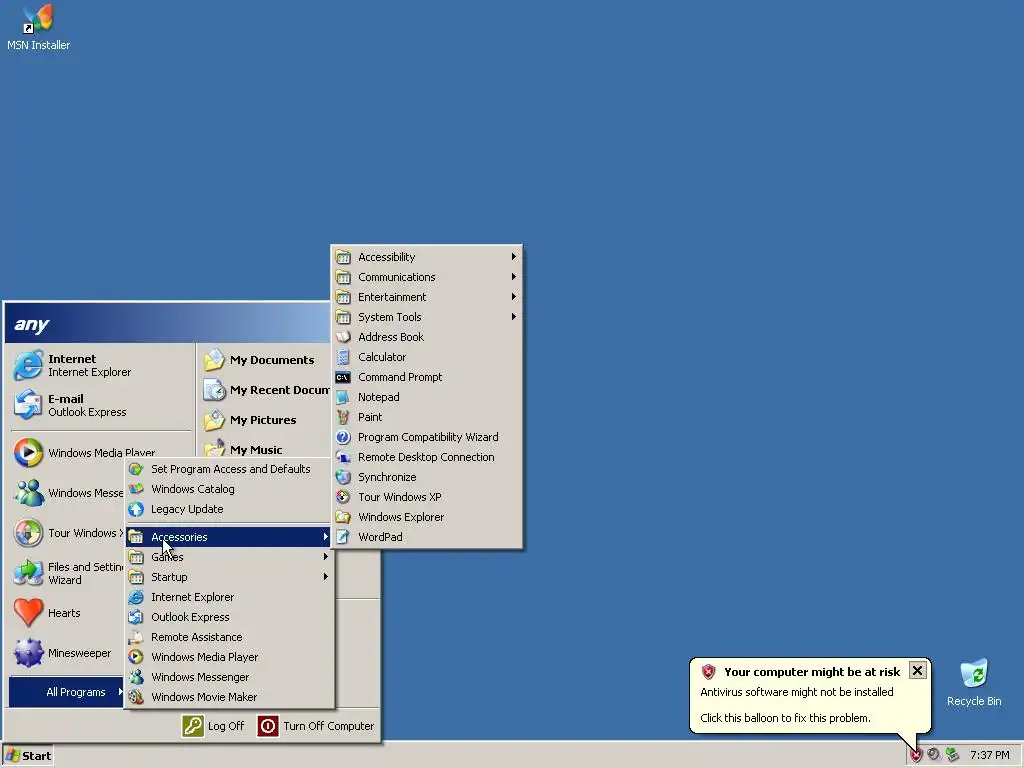The width and height of the screenshot is (1024, 768).
Task: Open Remote Desktop Connection
Action: click(426, 457)
